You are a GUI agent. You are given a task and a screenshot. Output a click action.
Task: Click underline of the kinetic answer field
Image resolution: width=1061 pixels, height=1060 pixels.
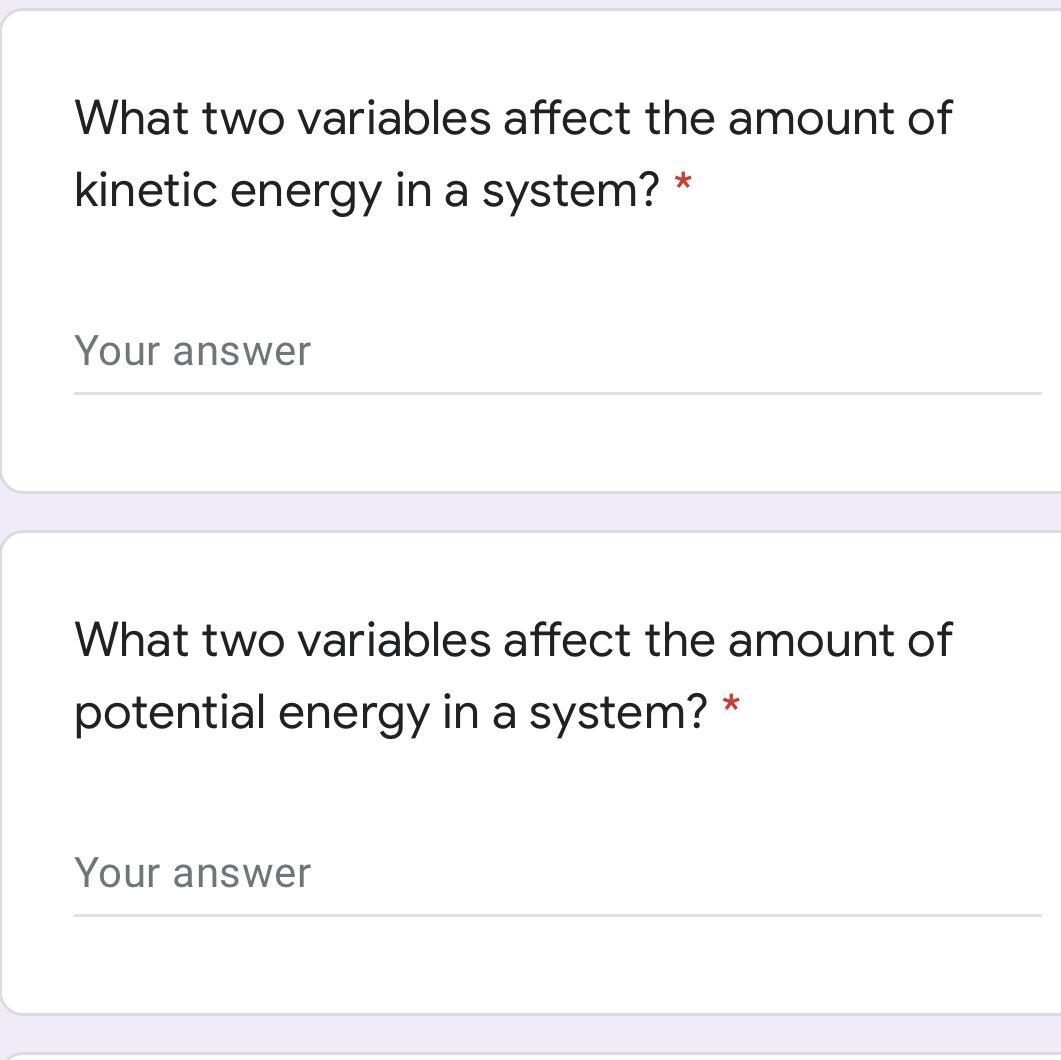pyautogui.click(x=558, y=393)
